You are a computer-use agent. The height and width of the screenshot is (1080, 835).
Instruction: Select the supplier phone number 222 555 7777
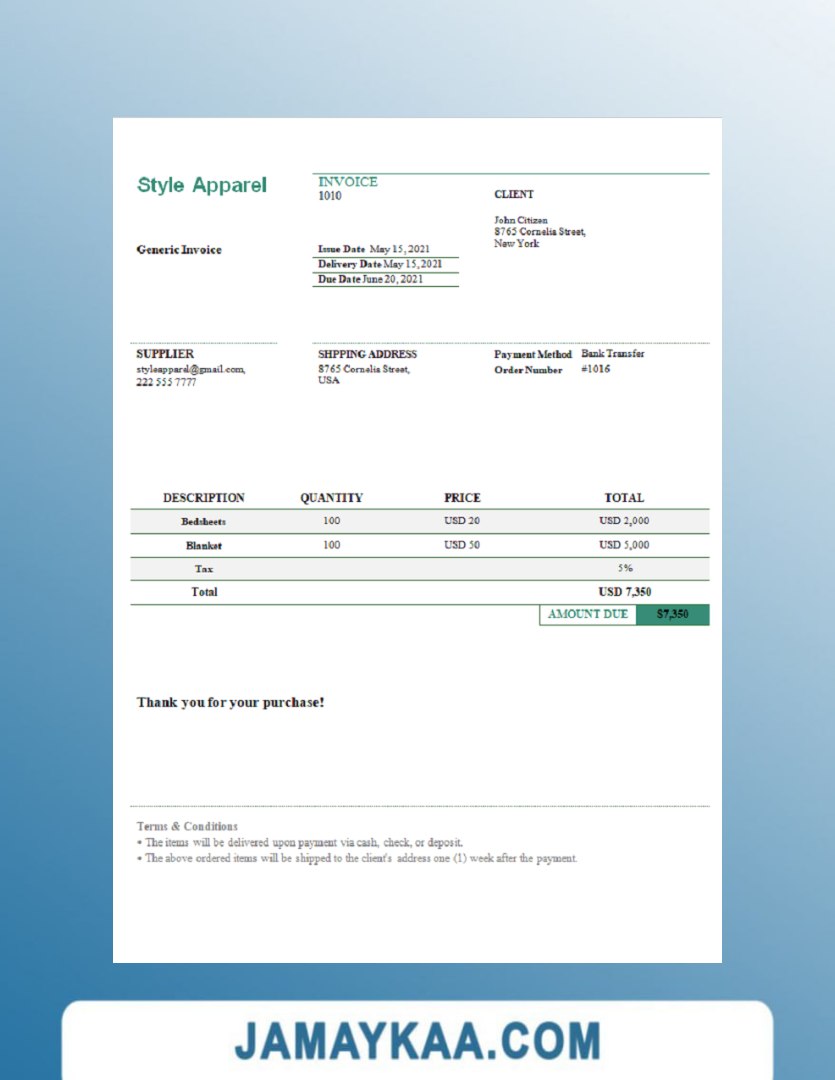click(x=166, y=382)
